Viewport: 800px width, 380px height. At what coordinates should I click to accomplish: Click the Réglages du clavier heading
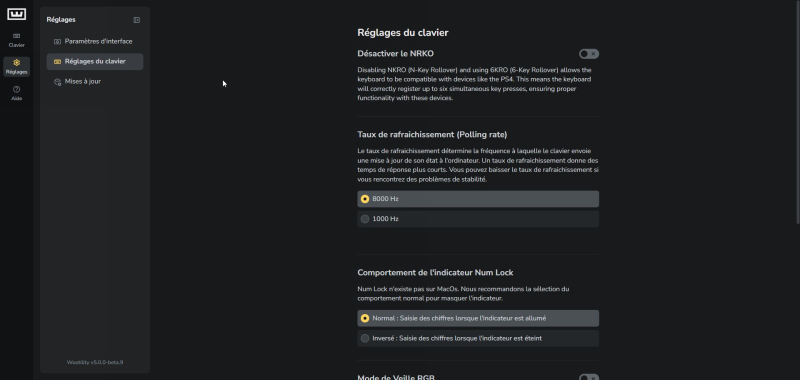tap(403, 33)
